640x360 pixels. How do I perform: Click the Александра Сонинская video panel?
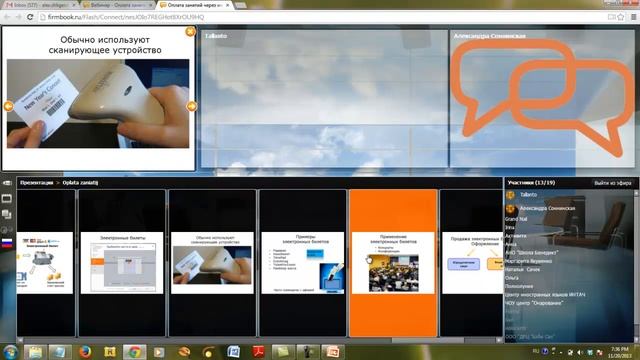[542, 98]
